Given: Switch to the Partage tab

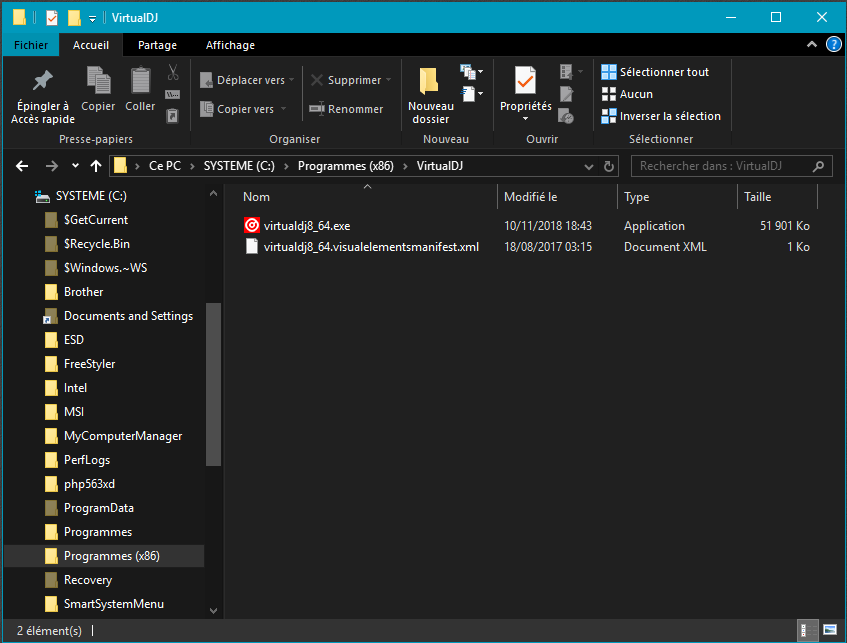Looking at the screenshot, I should pyautogui.click(x=157, y=45).
